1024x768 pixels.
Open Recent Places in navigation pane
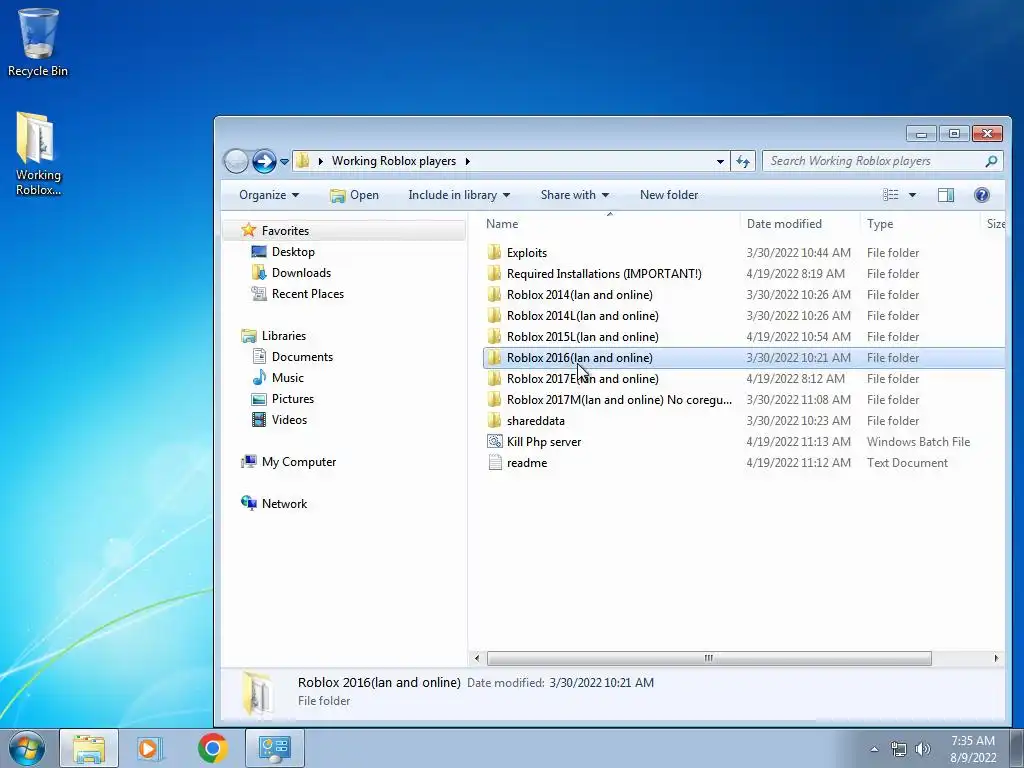pyautogui.click(x=307, y=293)
